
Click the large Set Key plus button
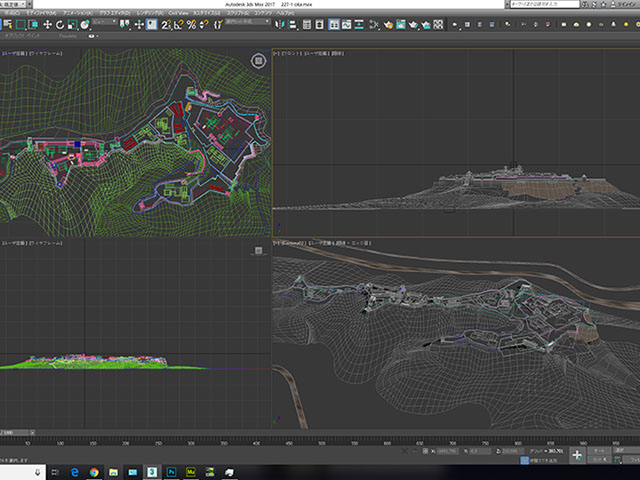click(x=577, y=455)
